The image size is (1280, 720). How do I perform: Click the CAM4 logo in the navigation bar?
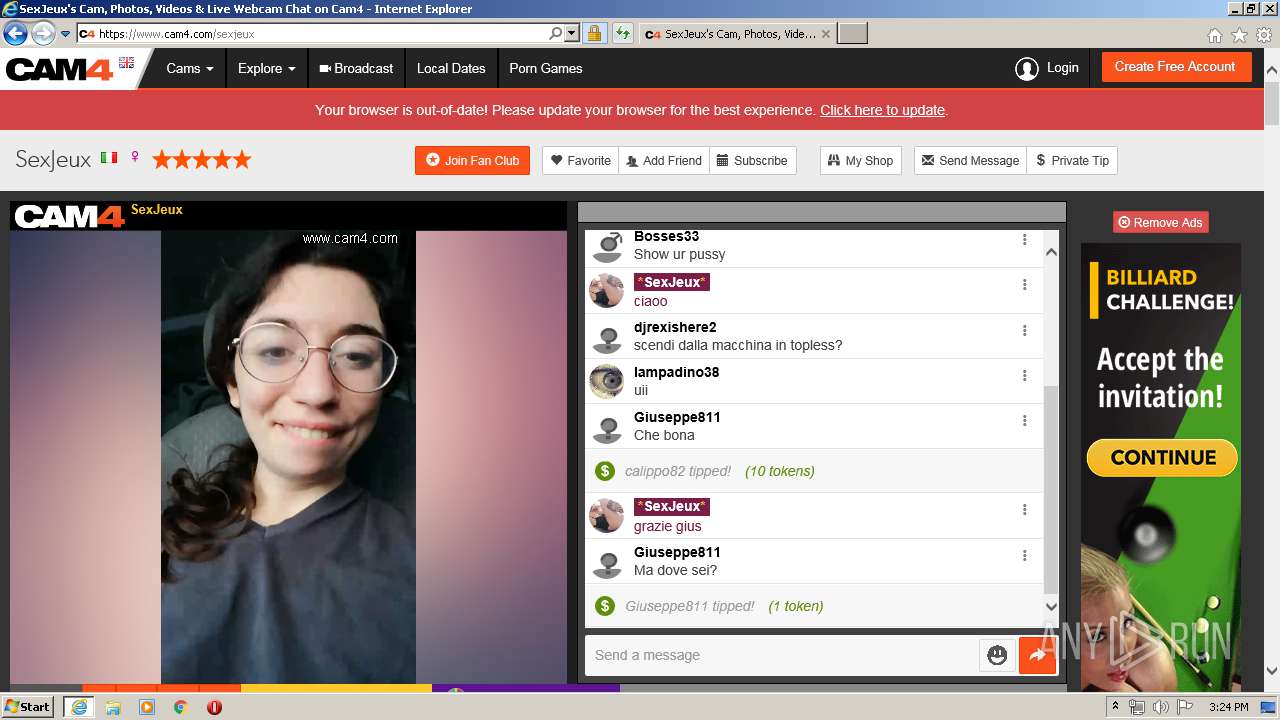click(59, 70)
